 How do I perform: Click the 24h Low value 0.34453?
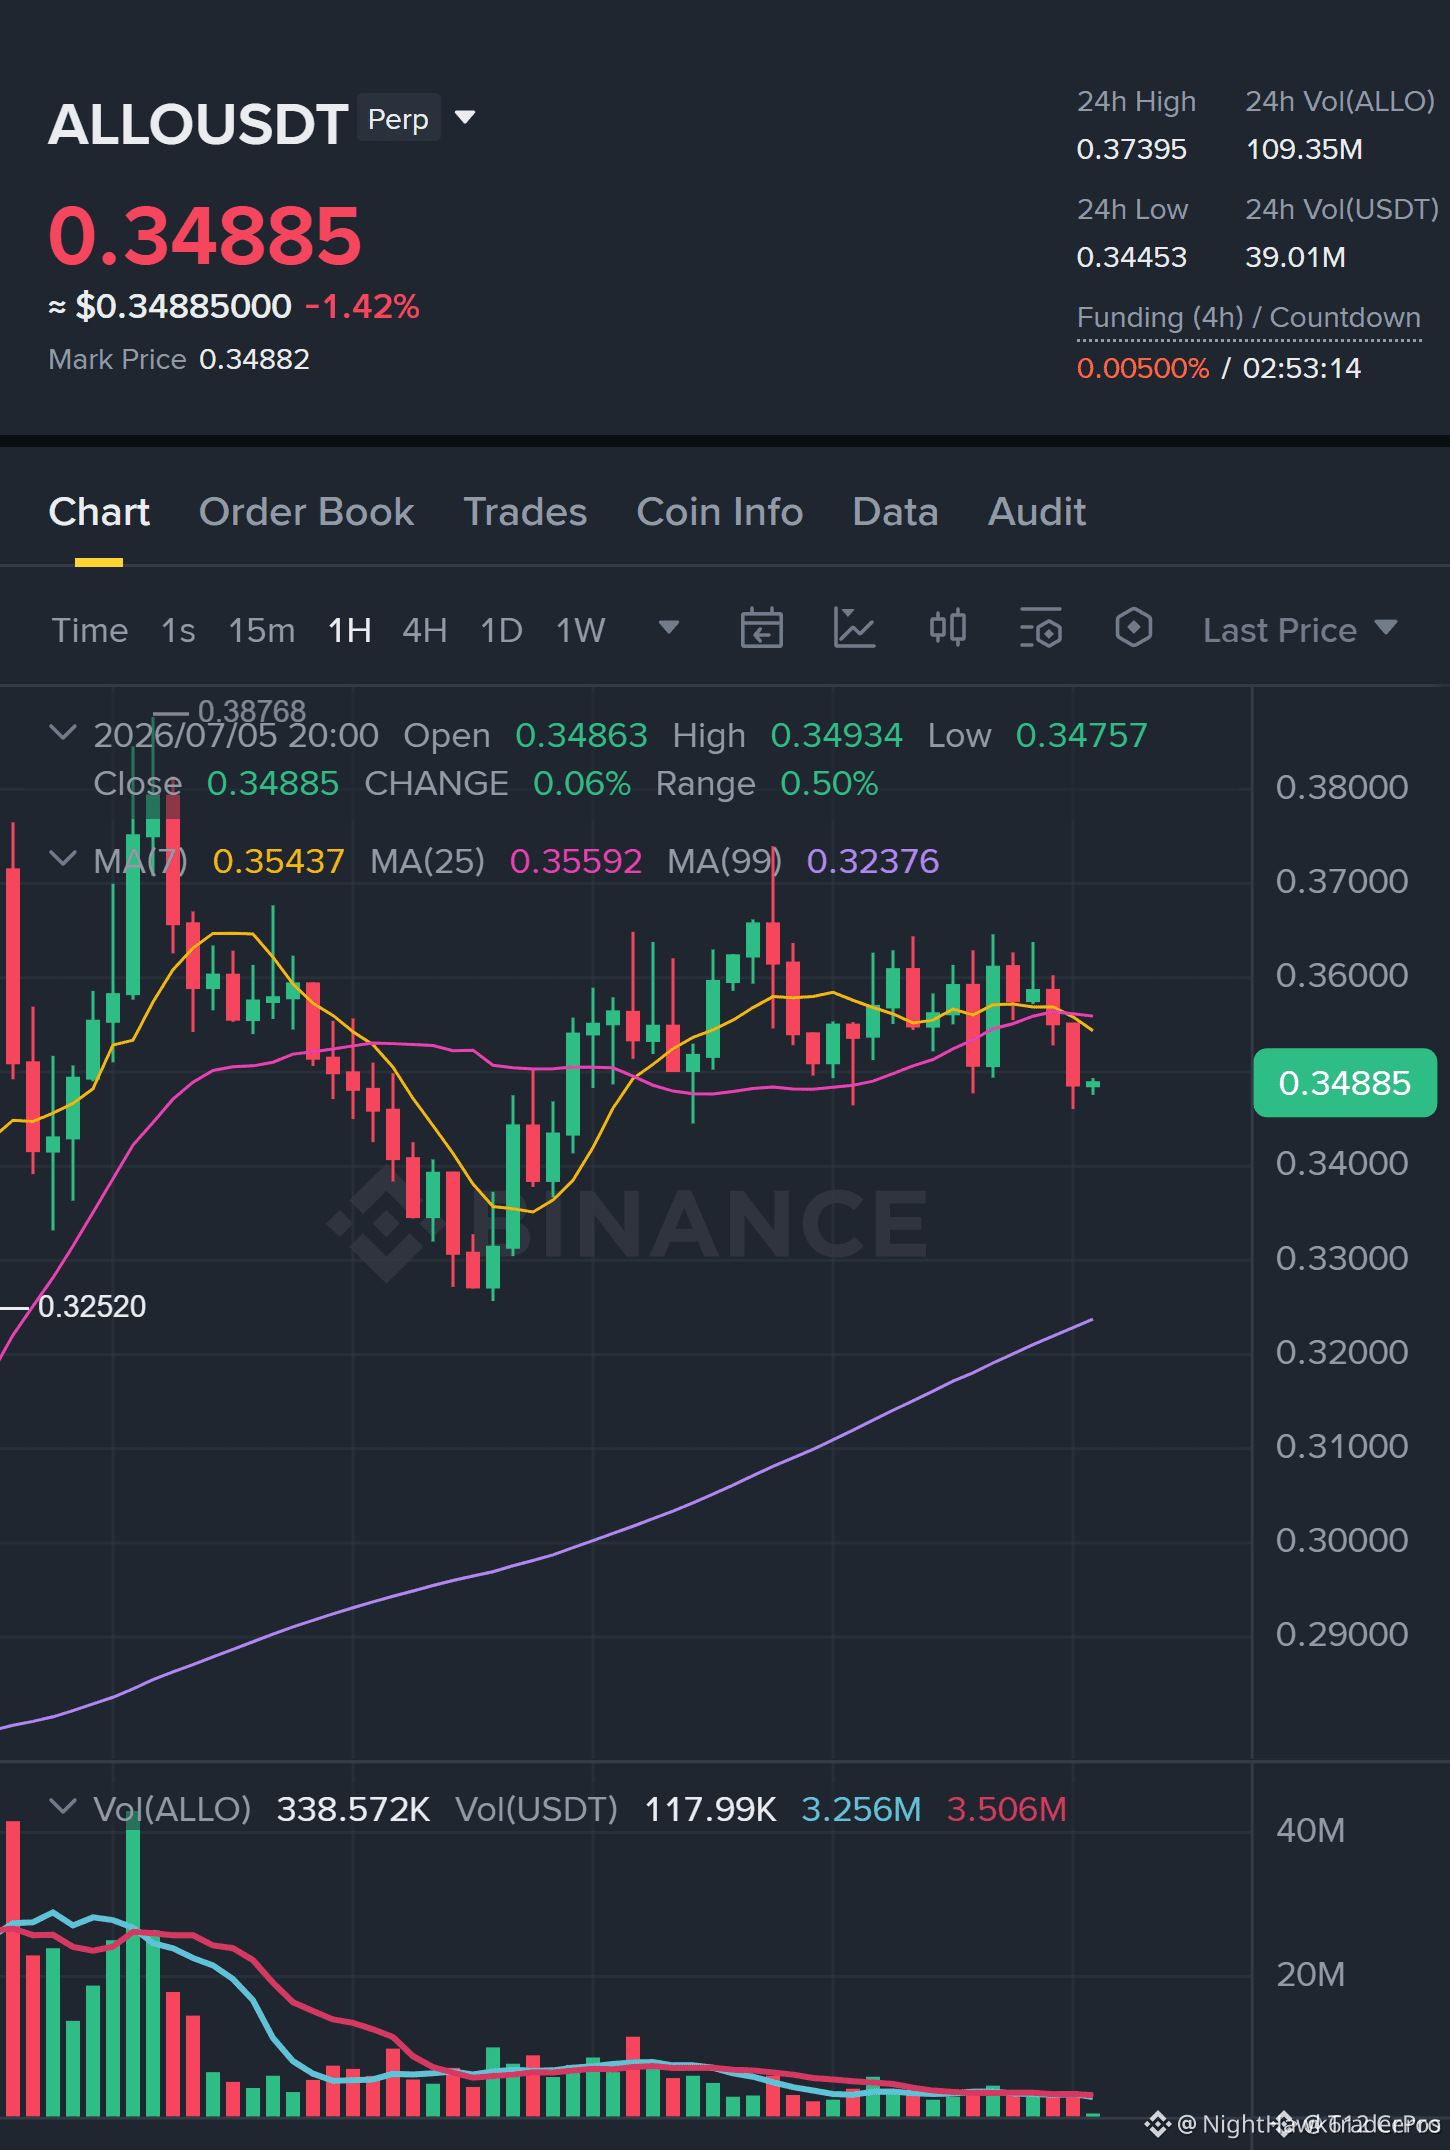[1131, 258]
